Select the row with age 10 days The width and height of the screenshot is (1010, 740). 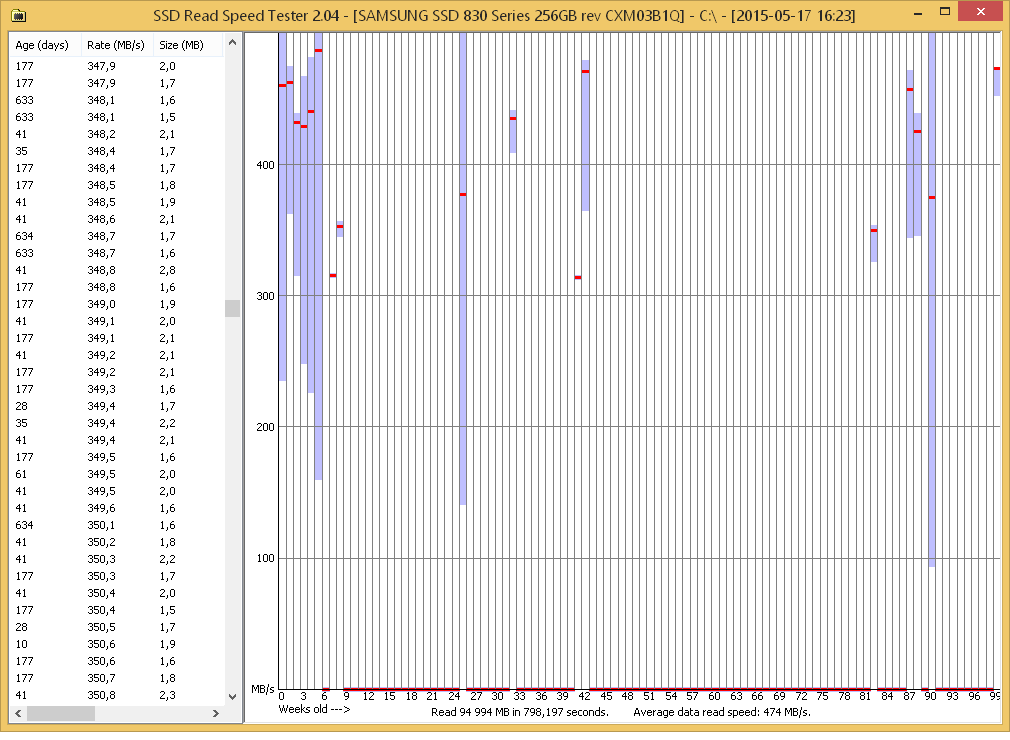pyautogui.click(x=117, y=644)
